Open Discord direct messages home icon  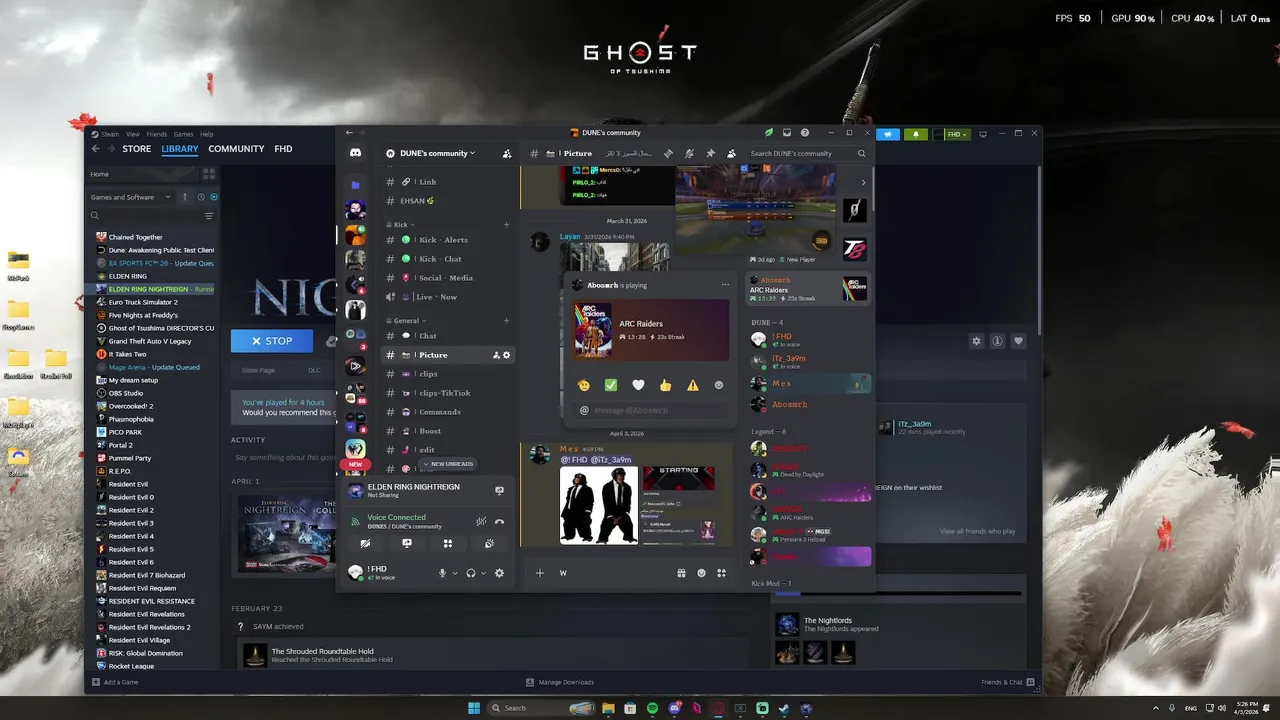pos(355,153)
